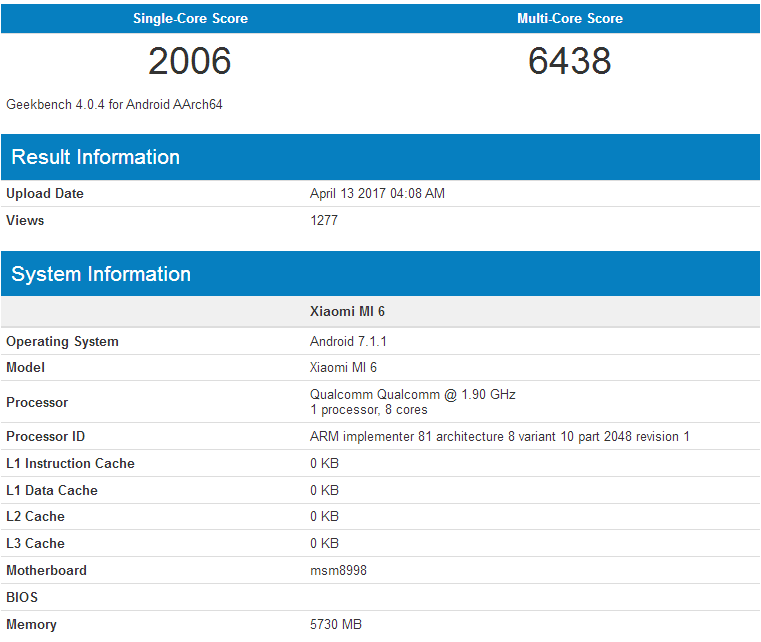Click the Multi-Core Score header

(570, 18)
